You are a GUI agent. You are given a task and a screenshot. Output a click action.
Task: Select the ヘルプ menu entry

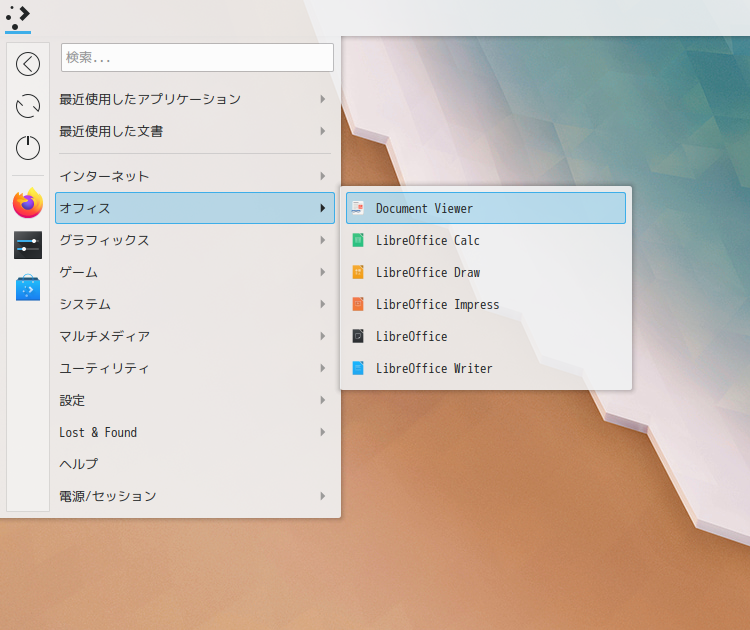click(x=195, y=464)
